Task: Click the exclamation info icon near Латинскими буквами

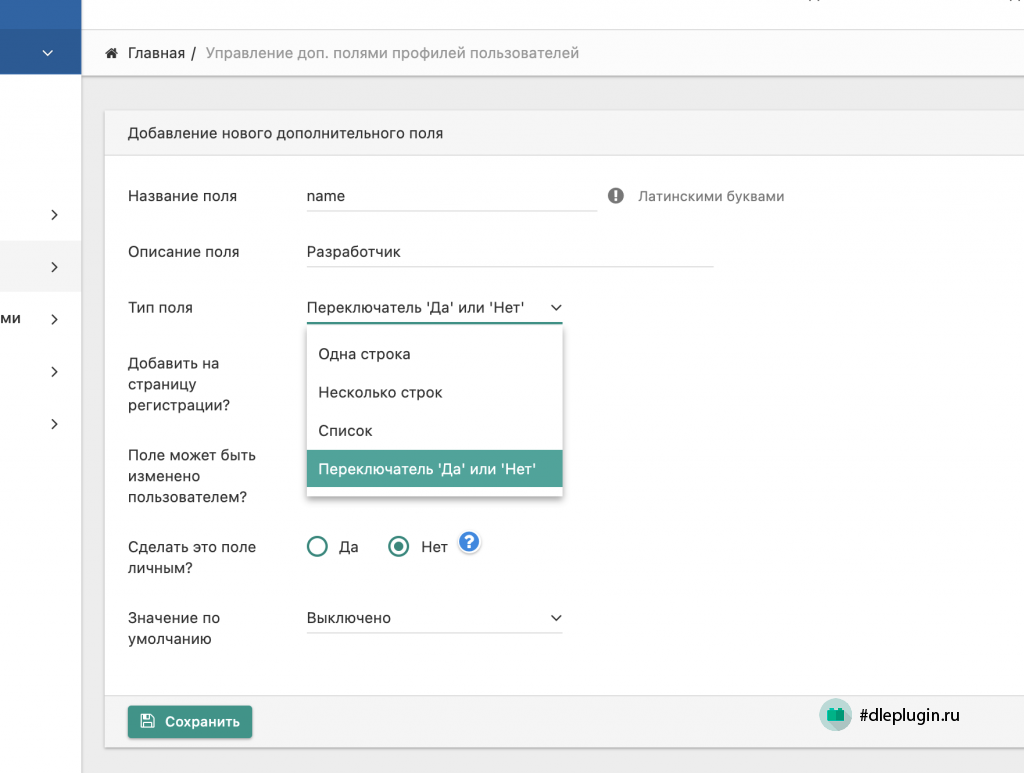Action: [616, 196]
